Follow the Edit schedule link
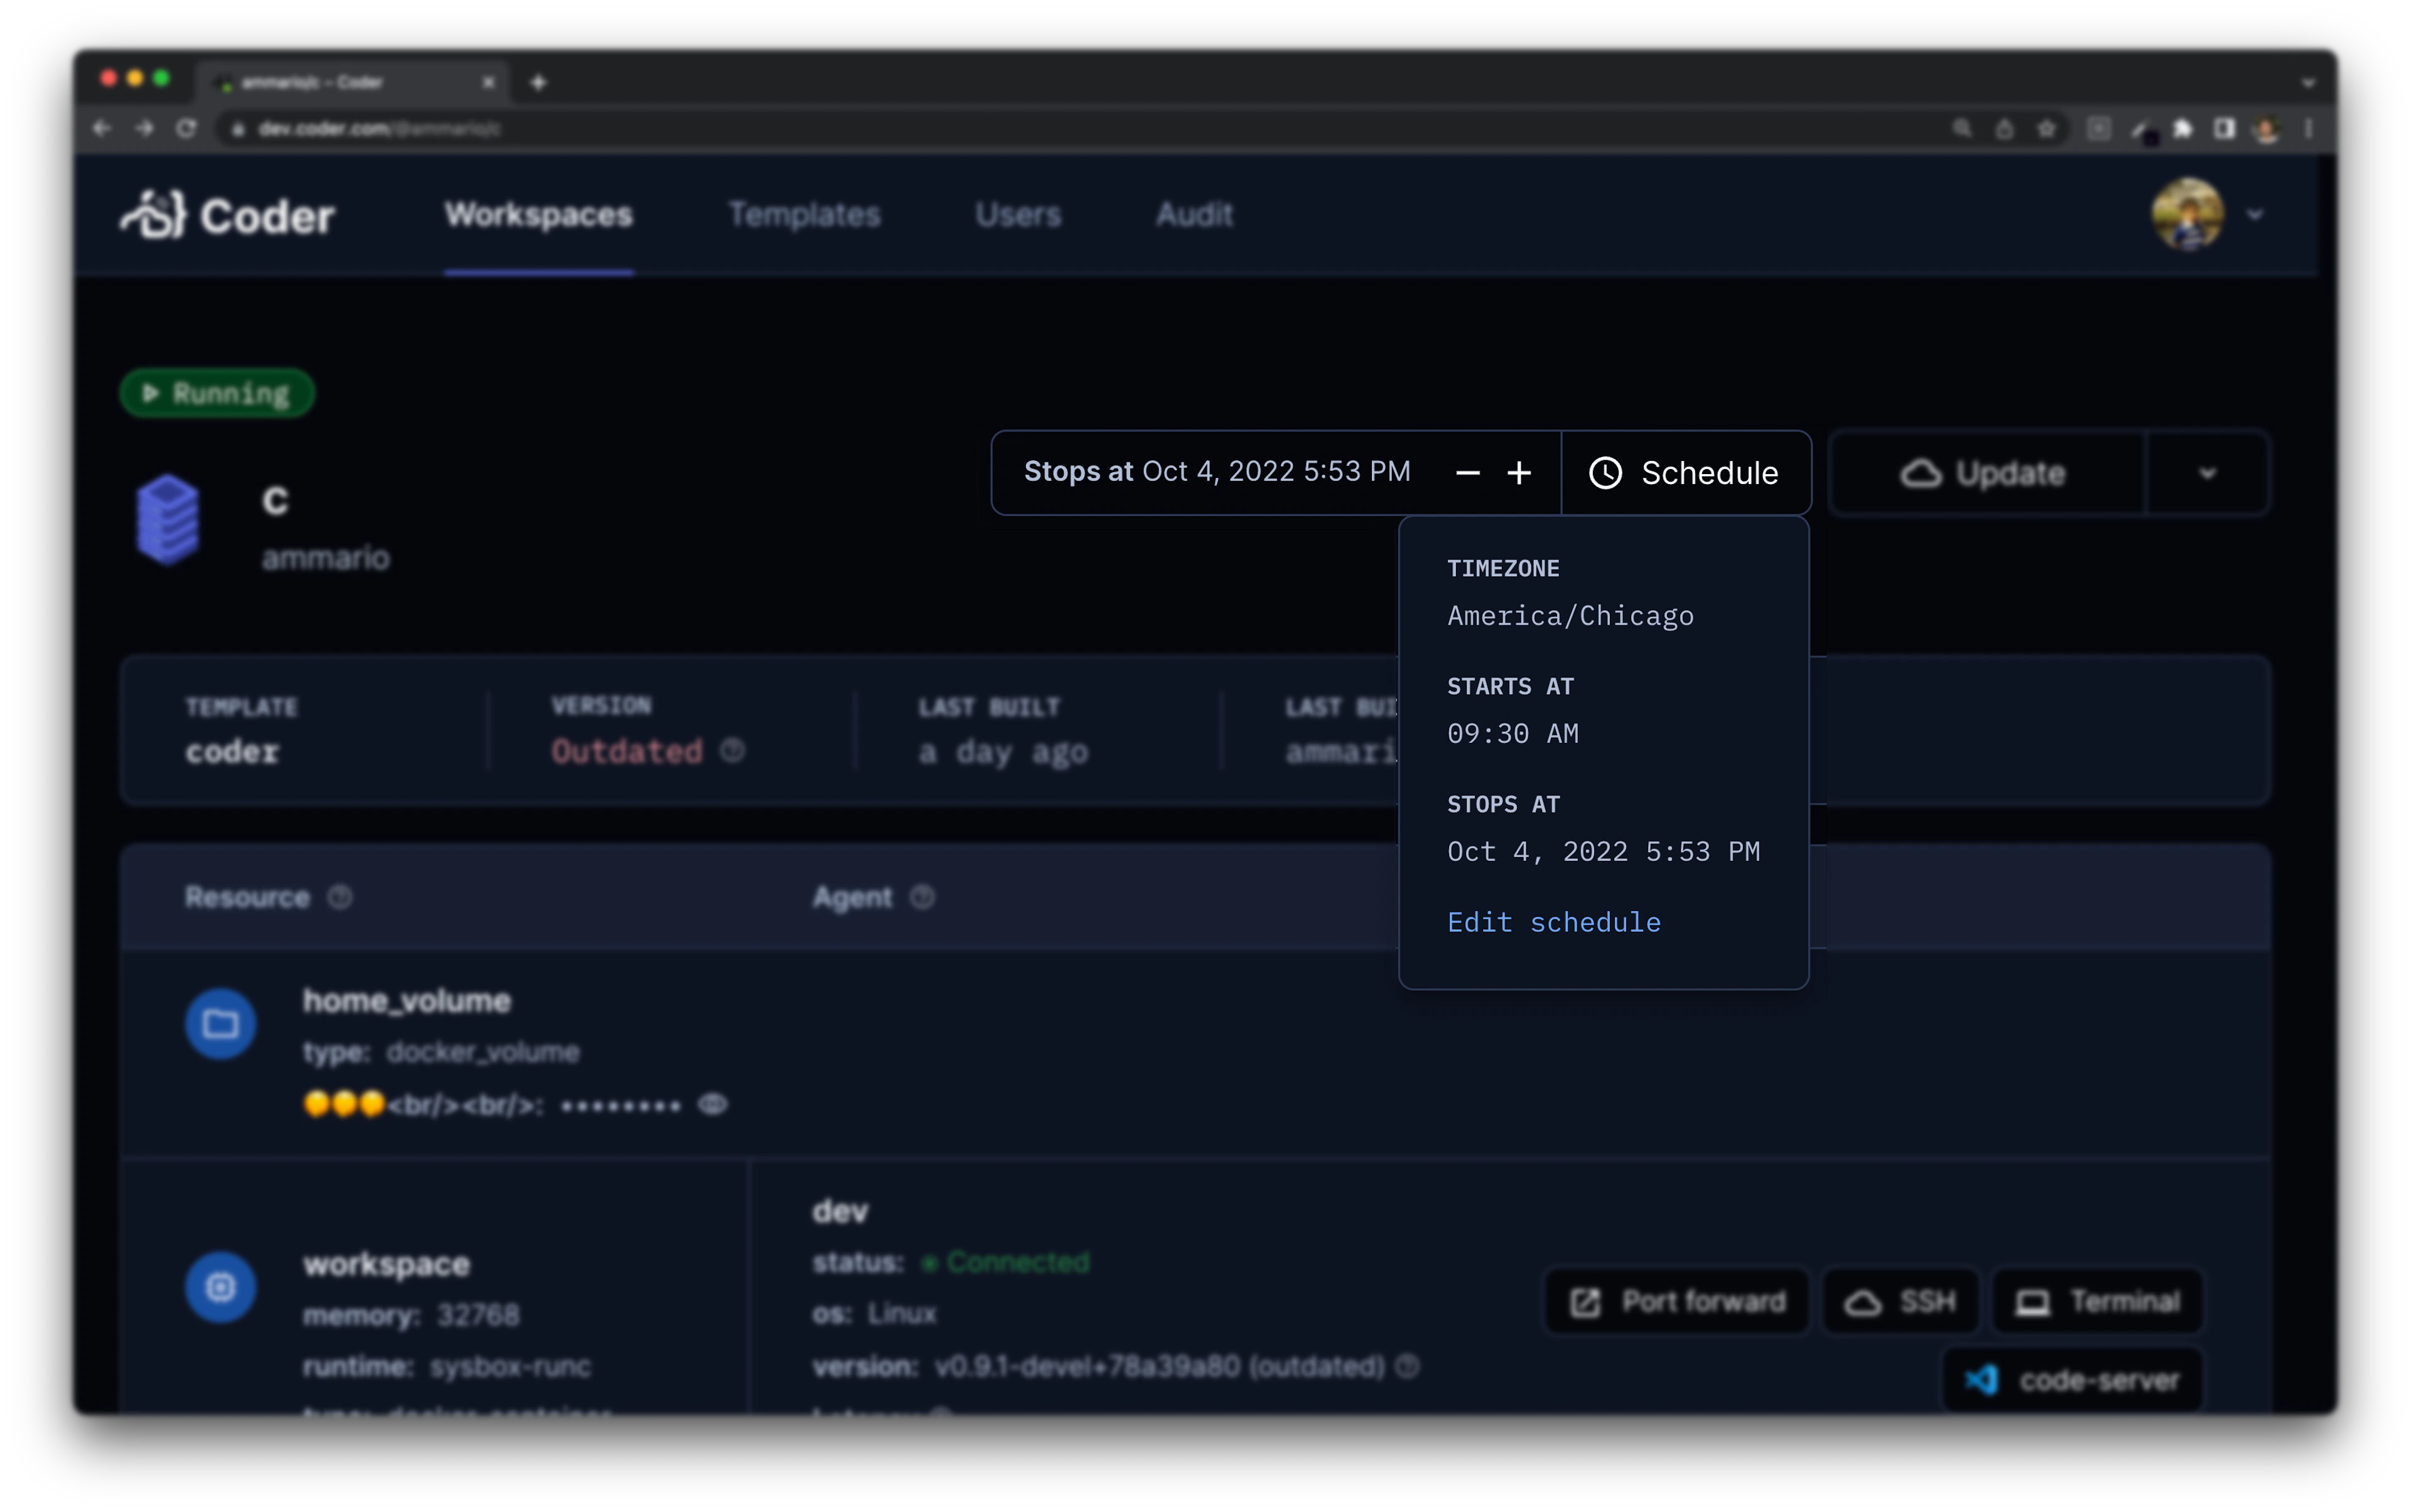Image resolution: width=2411 pixels, height=1512 pixels. click(1554, 922)
